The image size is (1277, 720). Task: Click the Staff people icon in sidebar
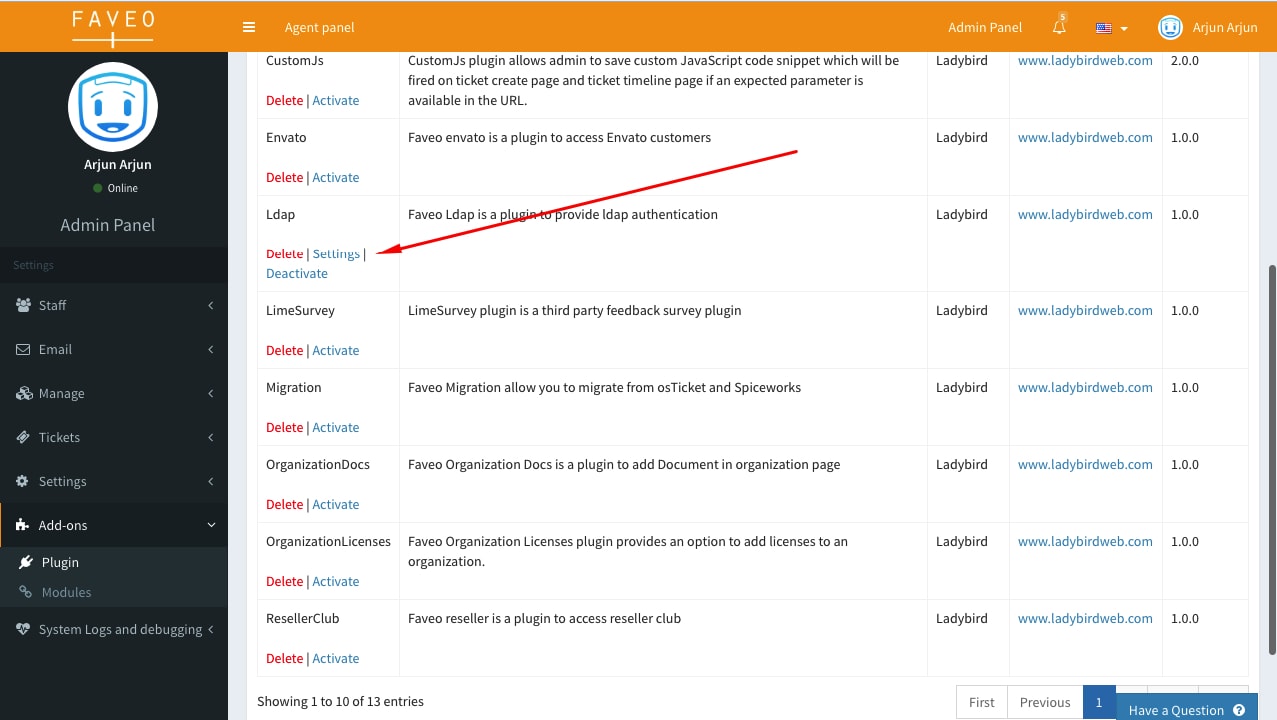coord(23,305)
